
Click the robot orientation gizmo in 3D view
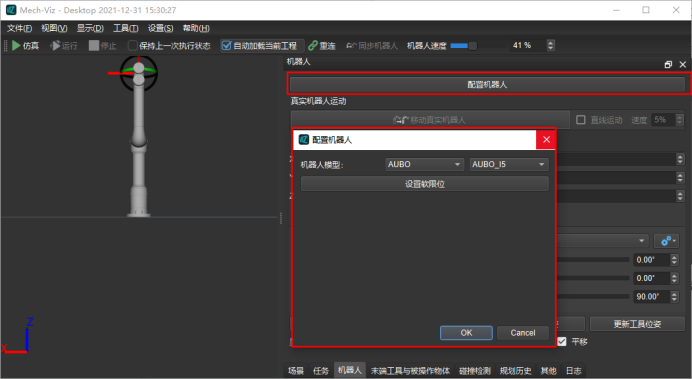coord(138,72)
